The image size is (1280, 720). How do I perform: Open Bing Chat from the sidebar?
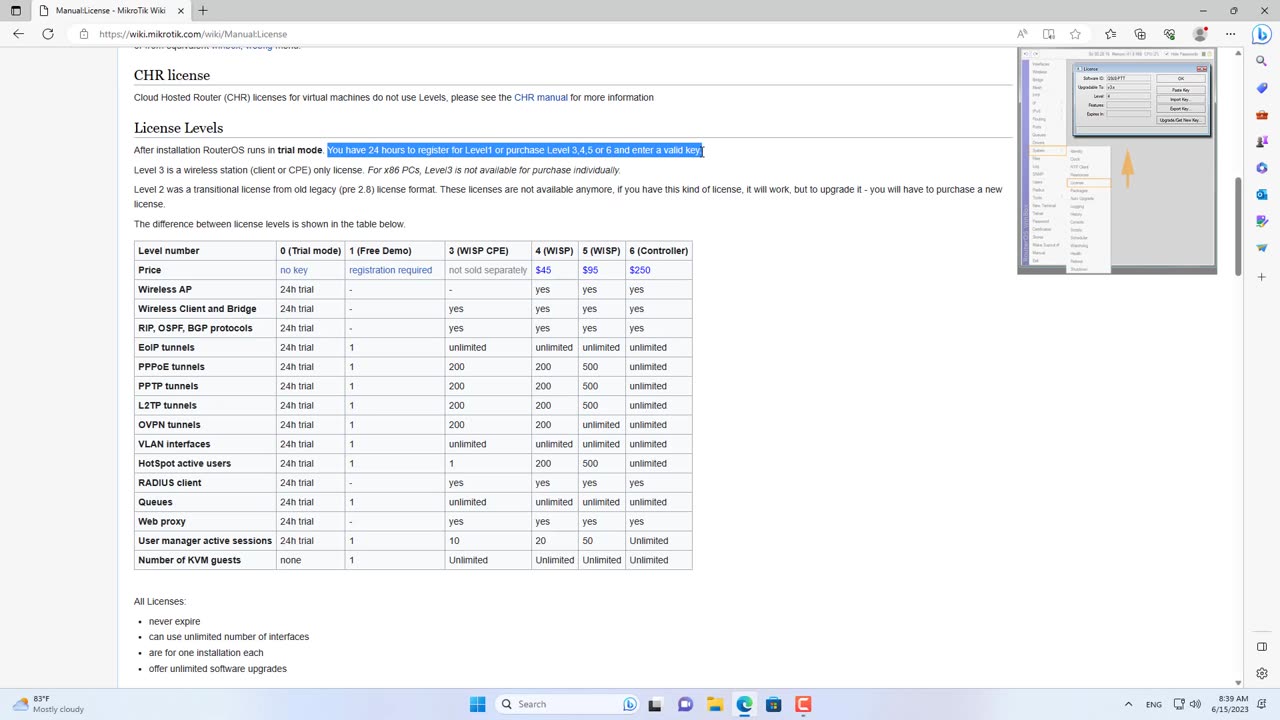[x=1262, y=34]
